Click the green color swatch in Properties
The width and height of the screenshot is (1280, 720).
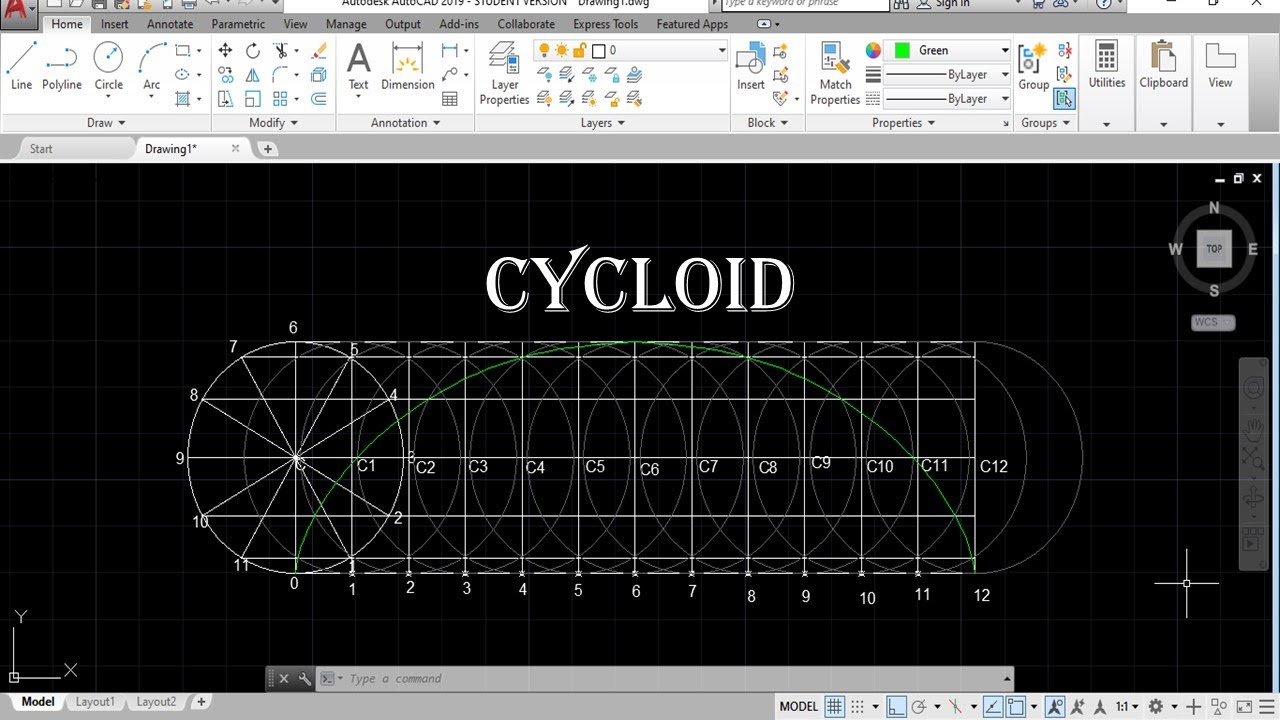pyautogui.click(x=902, y=50)
